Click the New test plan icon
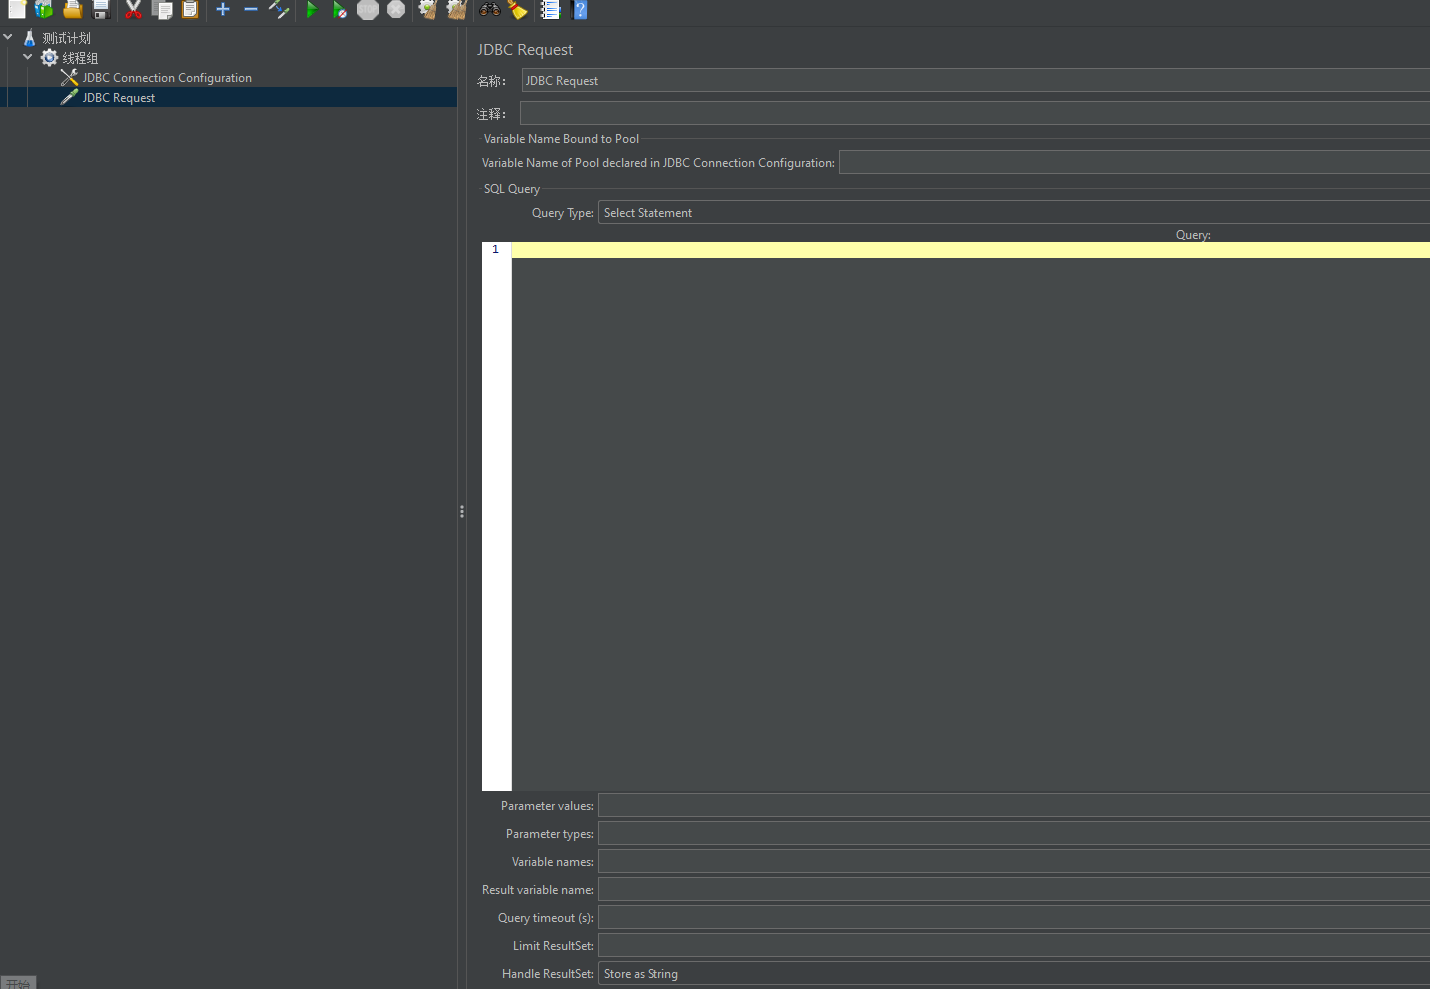The width and height of the screenshot is (1430, 989). [x=16, y=9]
